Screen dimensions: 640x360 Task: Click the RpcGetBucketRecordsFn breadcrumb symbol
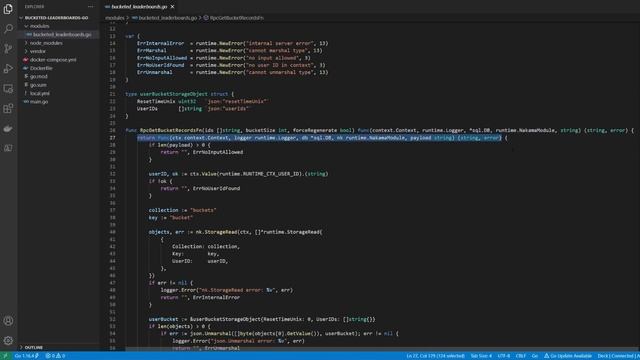point(237,18)
